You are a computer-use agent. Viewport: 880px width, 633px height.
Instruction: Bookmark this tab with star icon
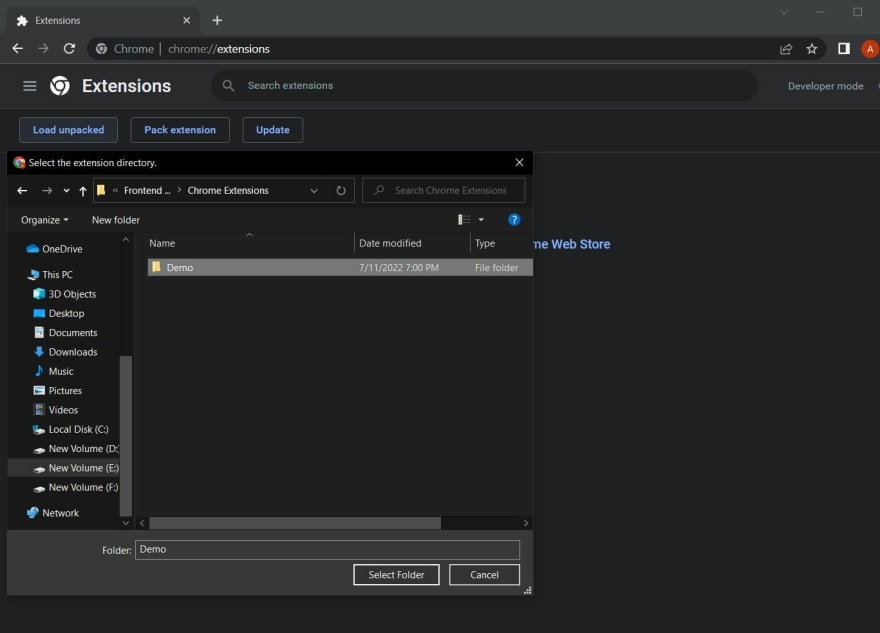[812, 49]
